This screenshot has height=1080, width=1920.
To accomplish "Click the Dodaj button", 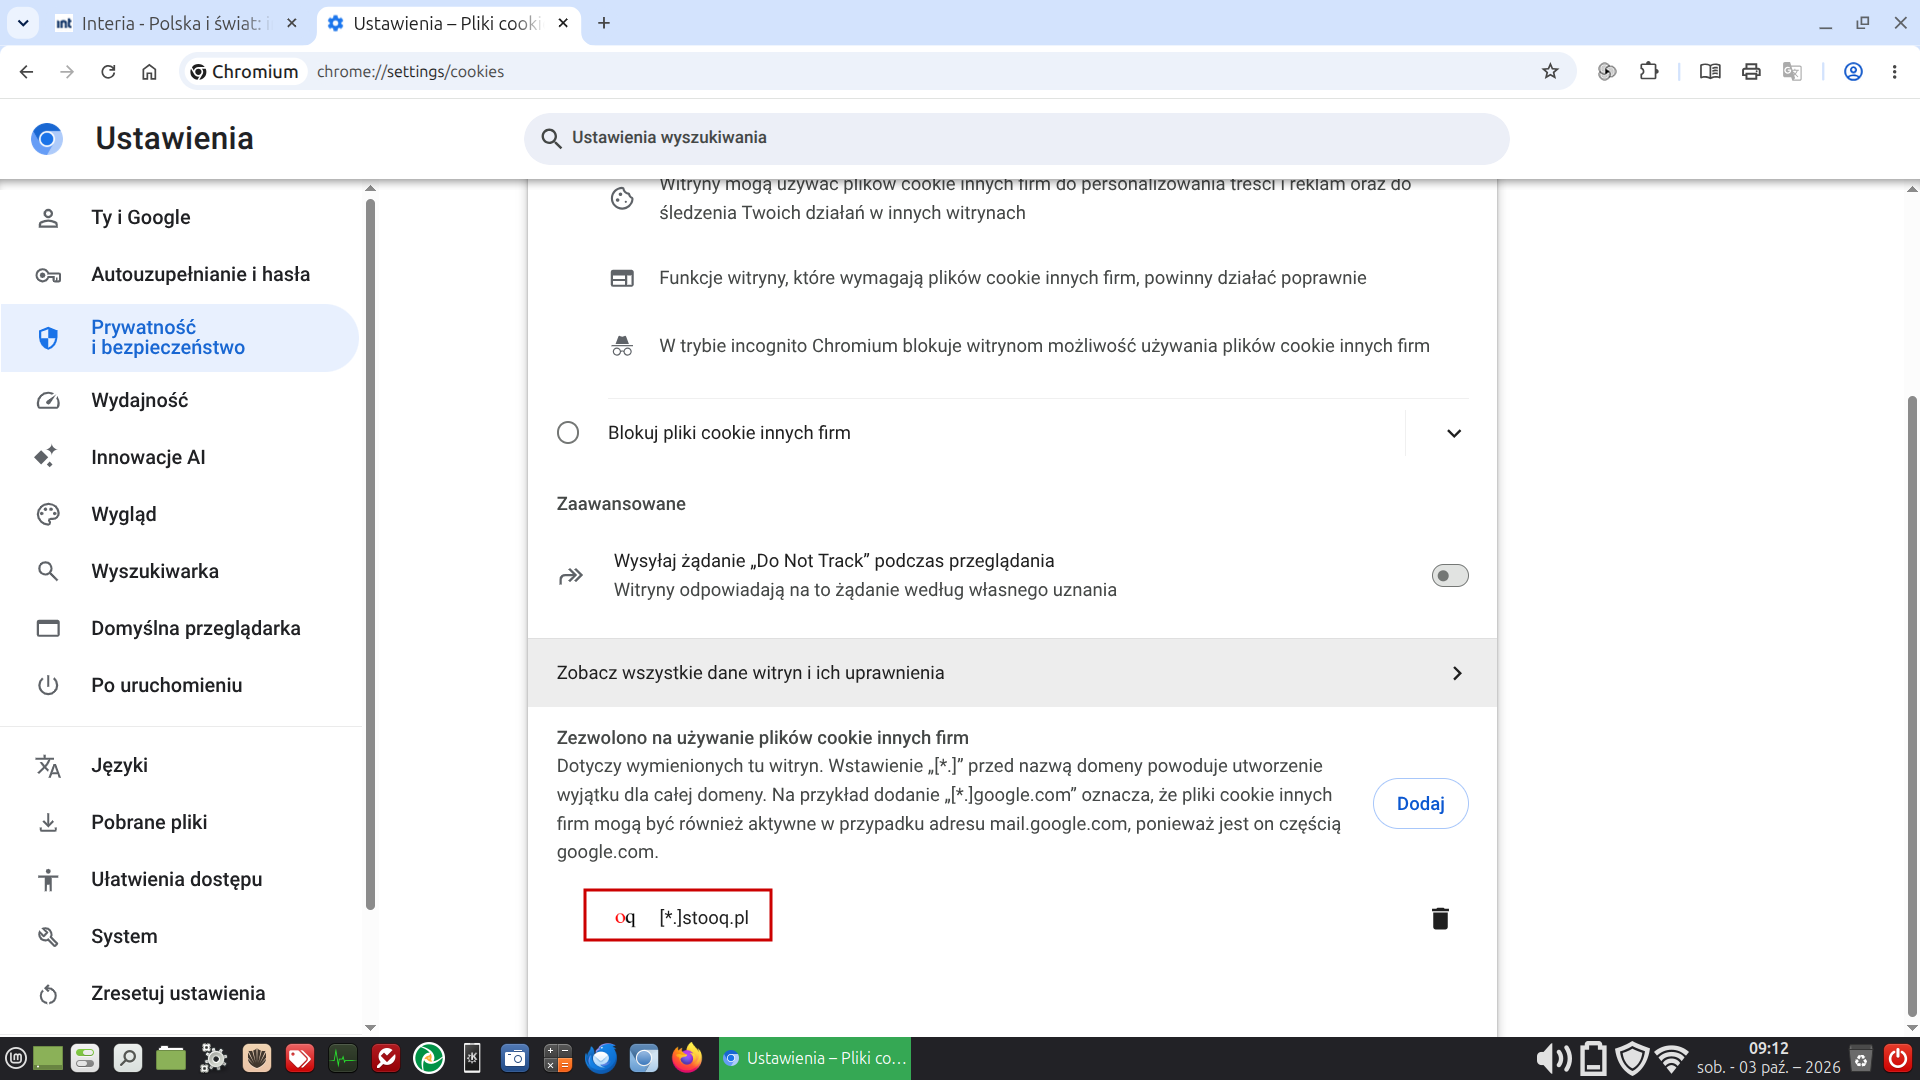I will coord(1420,804).
